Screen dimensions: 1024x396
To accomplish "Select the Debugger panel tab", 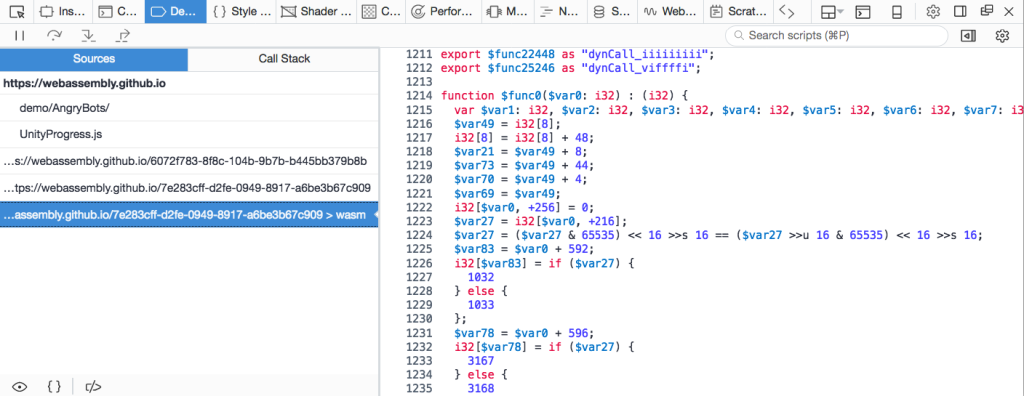I will coord(175,11).
